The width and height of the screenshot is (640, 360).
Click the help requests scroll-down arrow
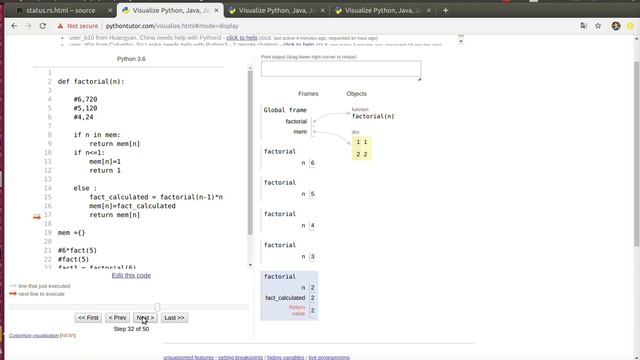(x=461, y=41)
